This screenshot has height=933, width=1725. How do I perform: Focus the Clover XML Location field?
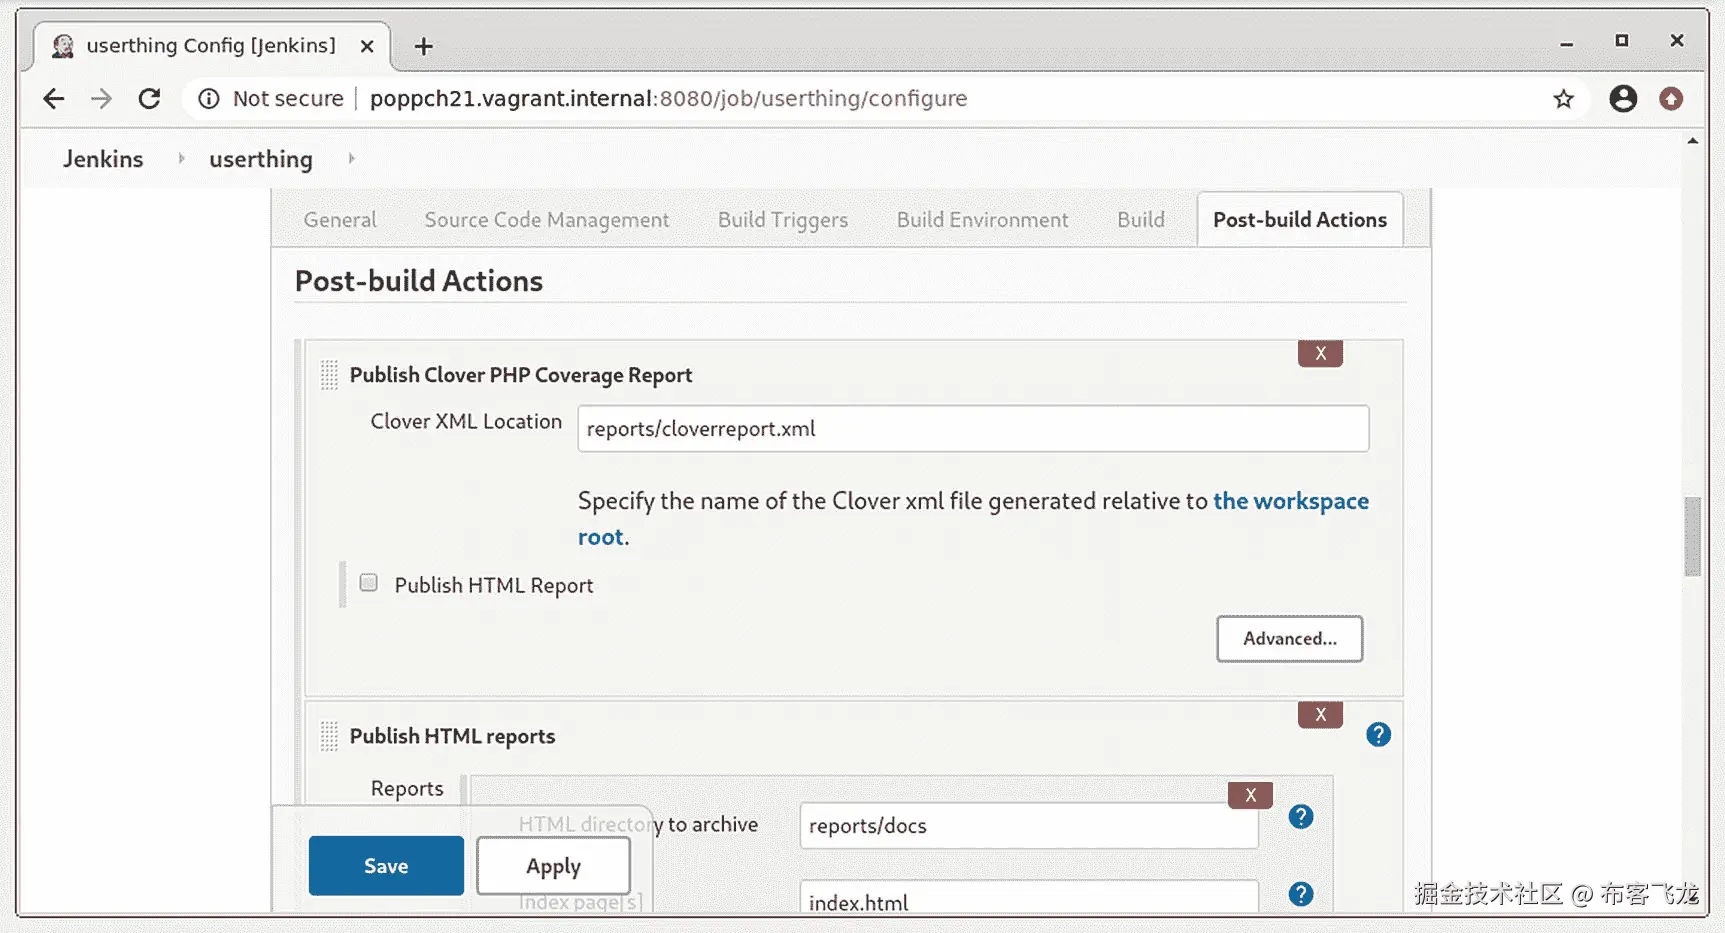[972, 429]
